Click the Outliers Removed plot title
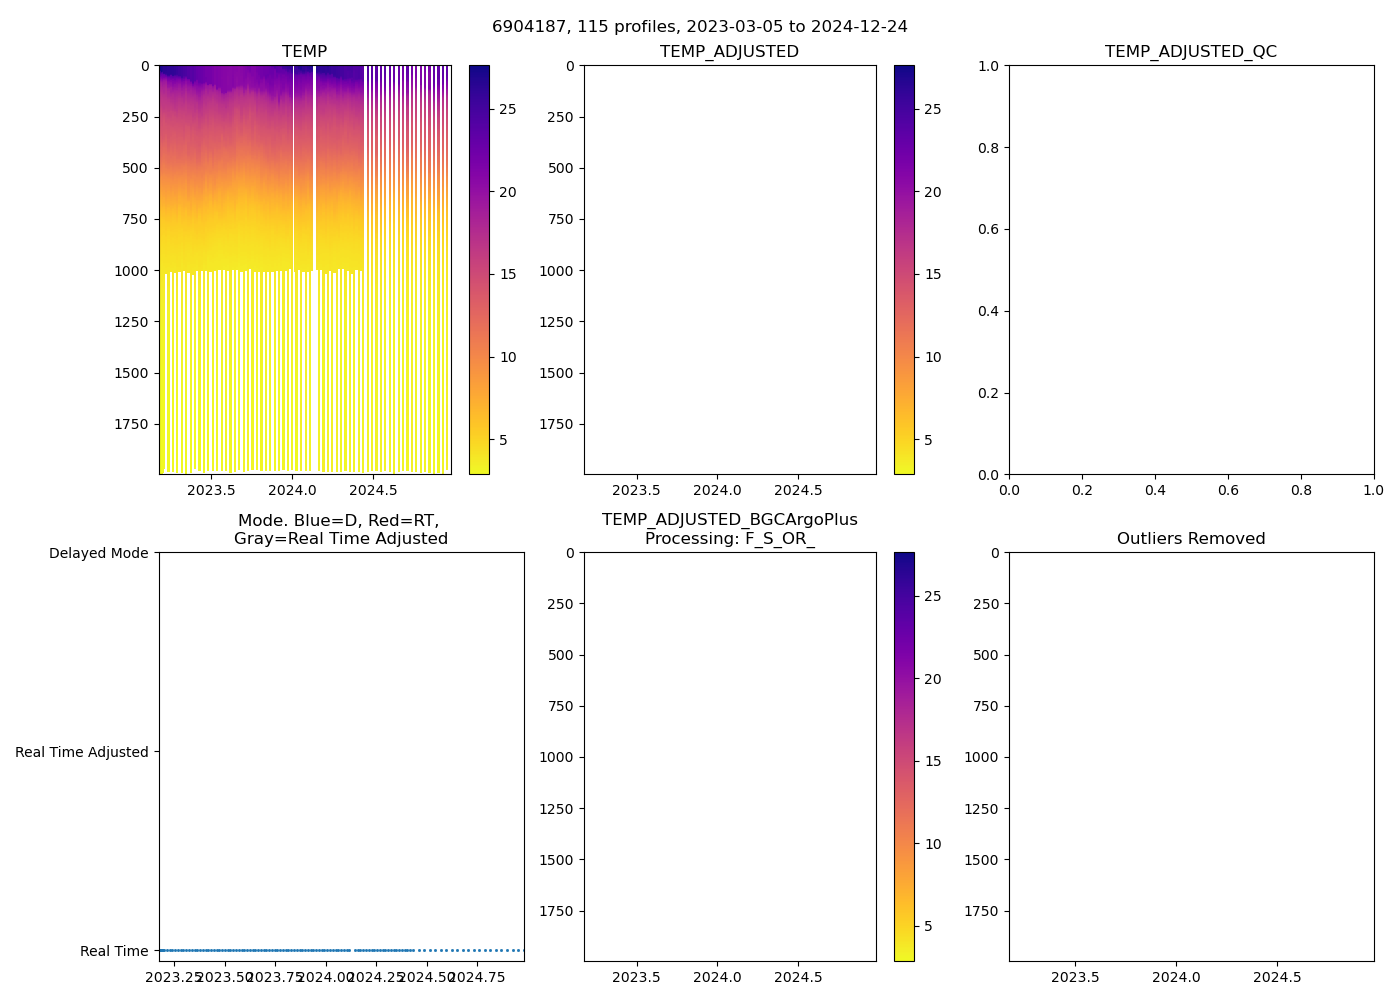Image resolution: width=1400 pixels, height=1000 pixels. (x=1190, y=539)
